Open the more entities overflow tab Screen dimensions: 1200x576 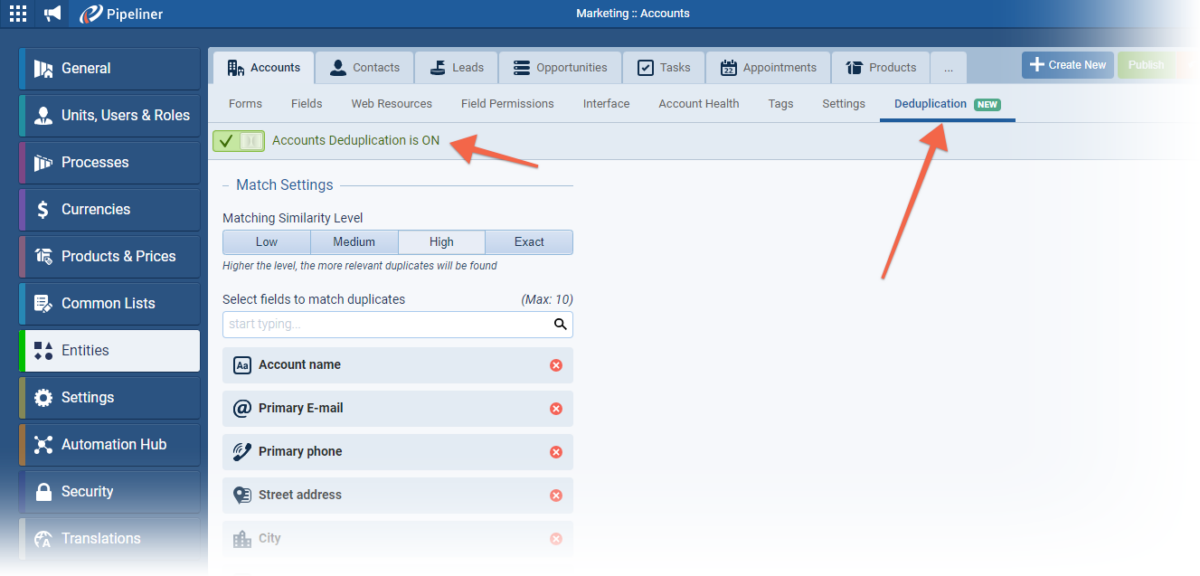(x=948, y=68)
